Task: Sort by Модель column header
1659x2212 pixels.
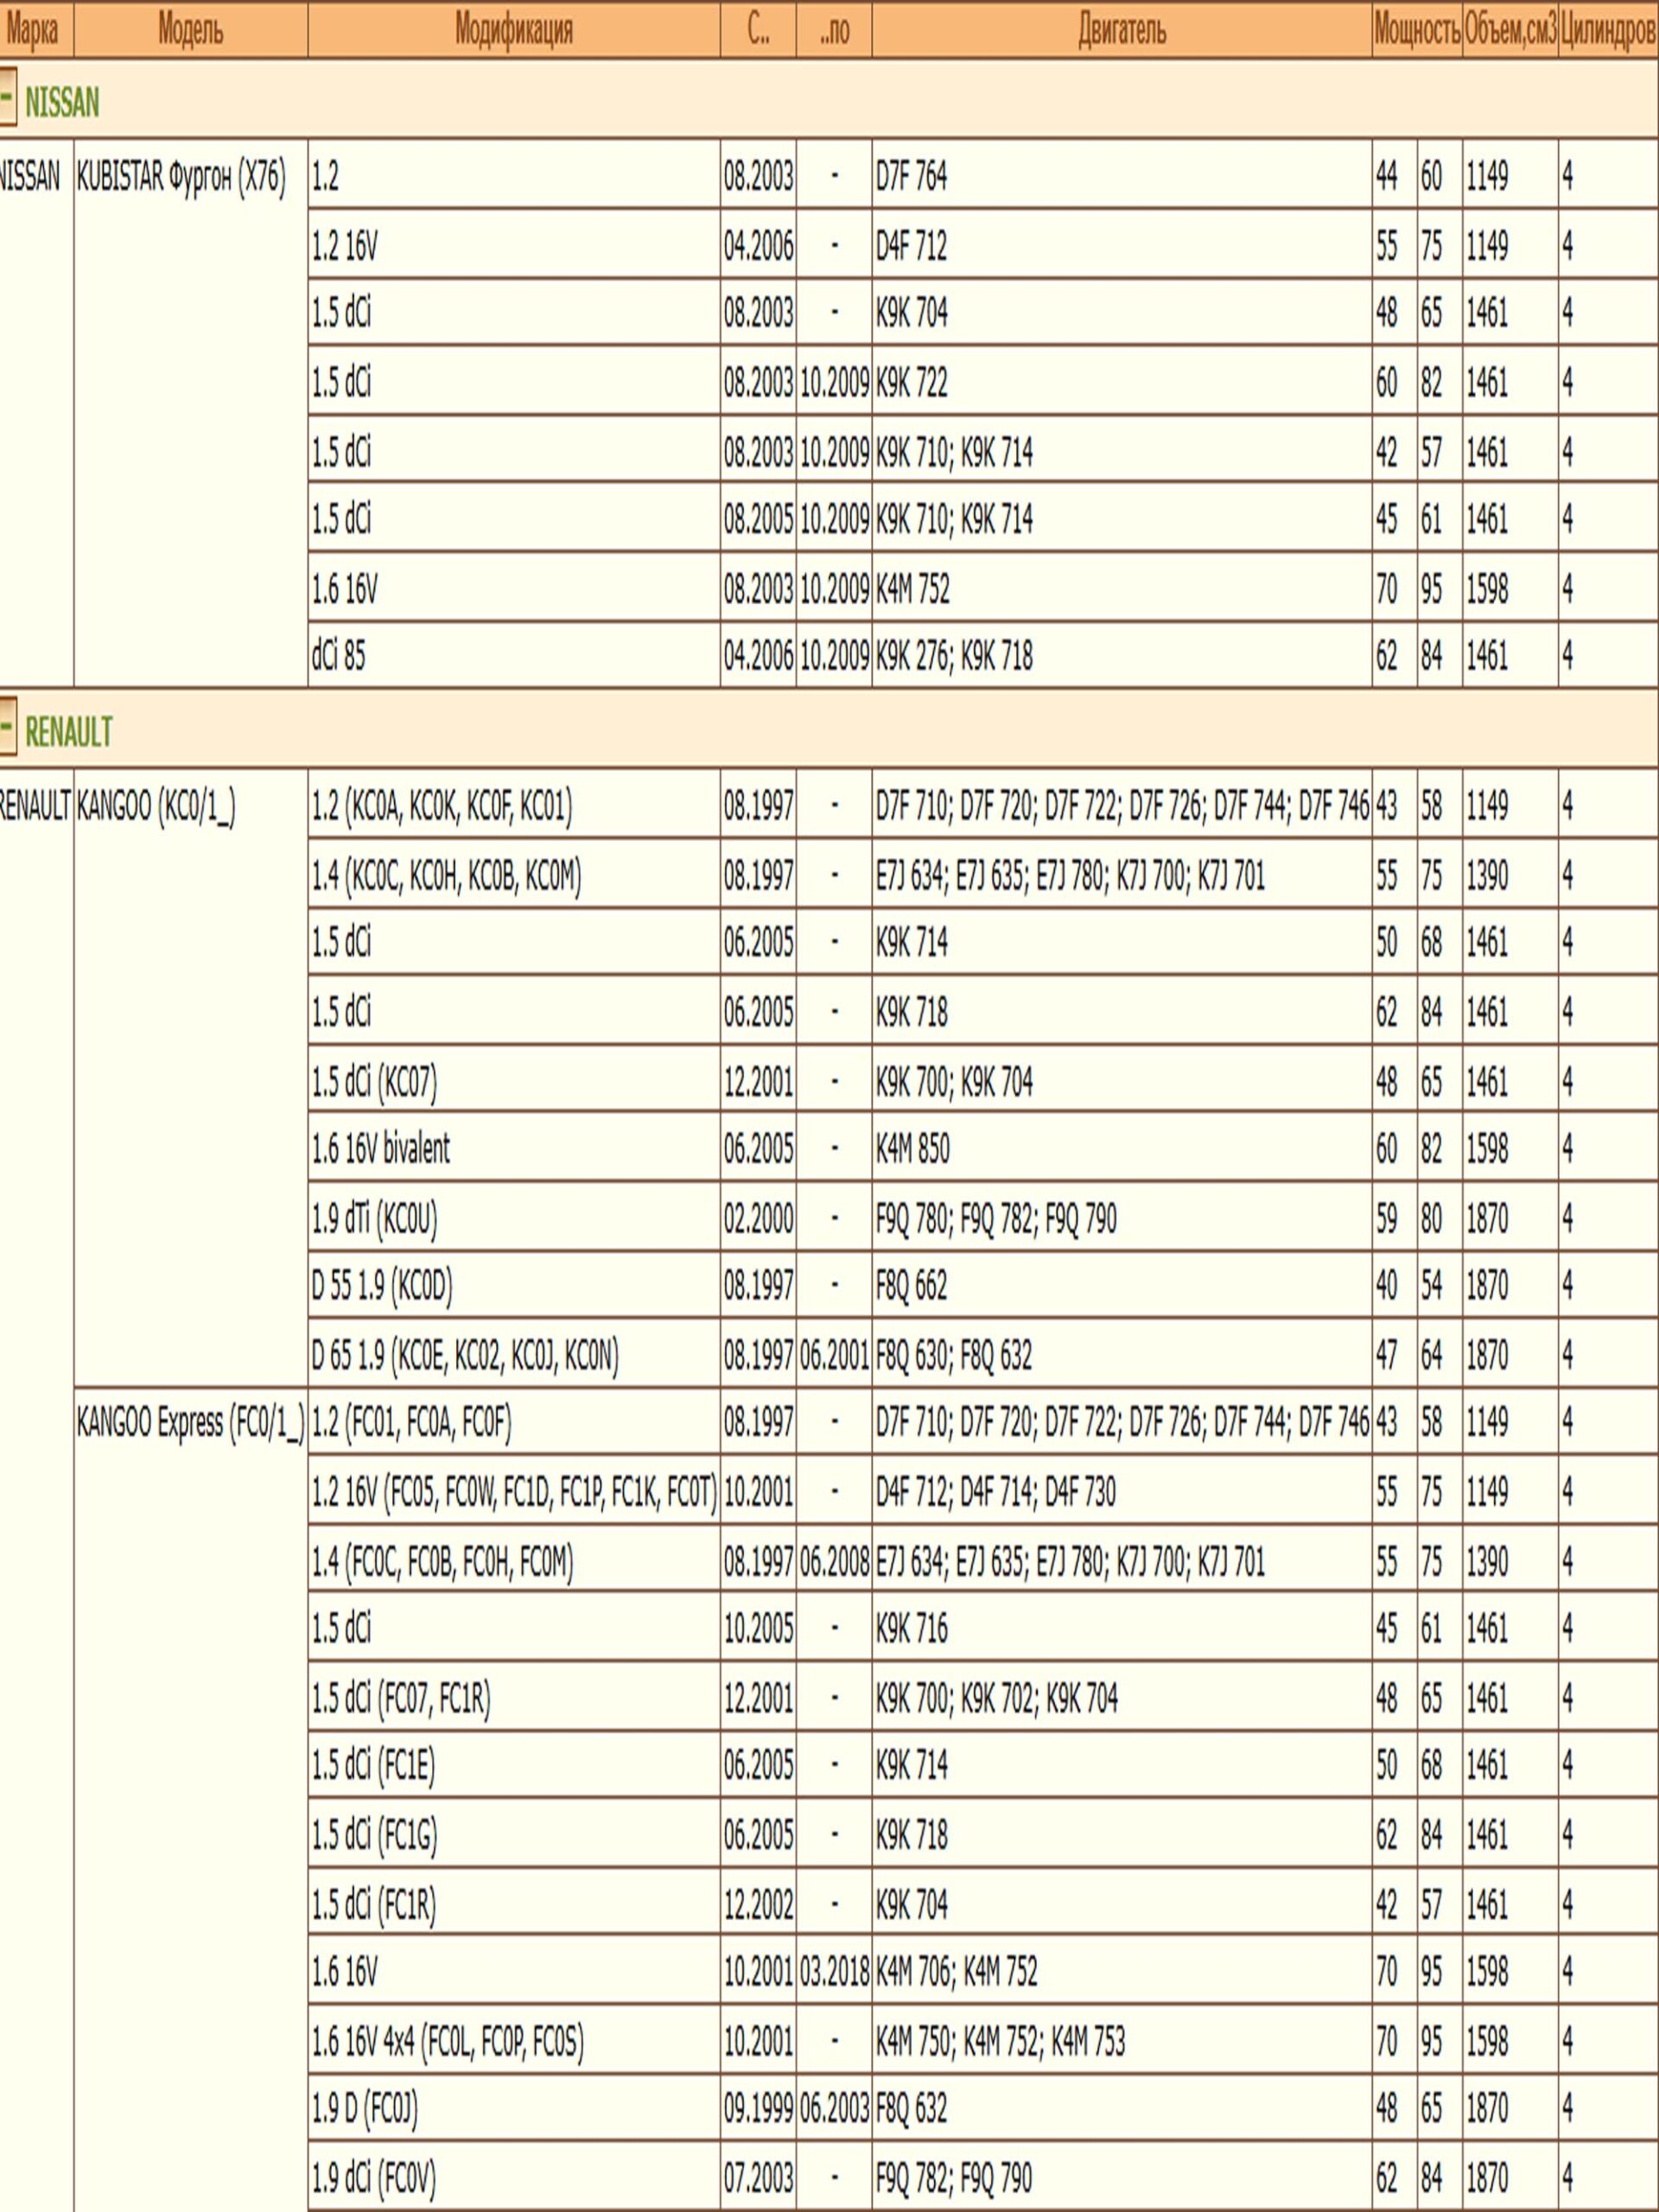Action: 190,30
